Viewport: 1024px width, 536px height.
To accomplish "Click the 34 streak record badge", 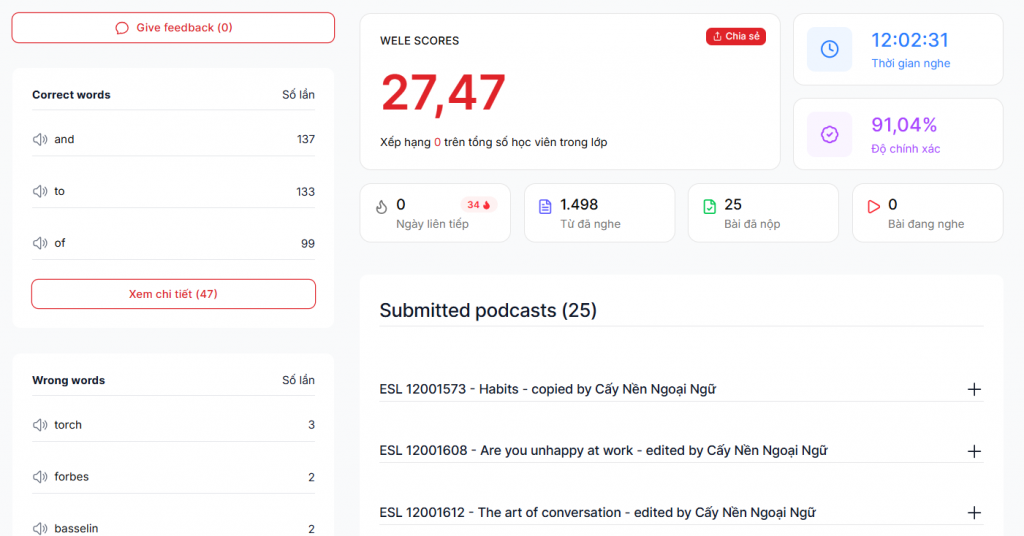I will click(478, 205).
